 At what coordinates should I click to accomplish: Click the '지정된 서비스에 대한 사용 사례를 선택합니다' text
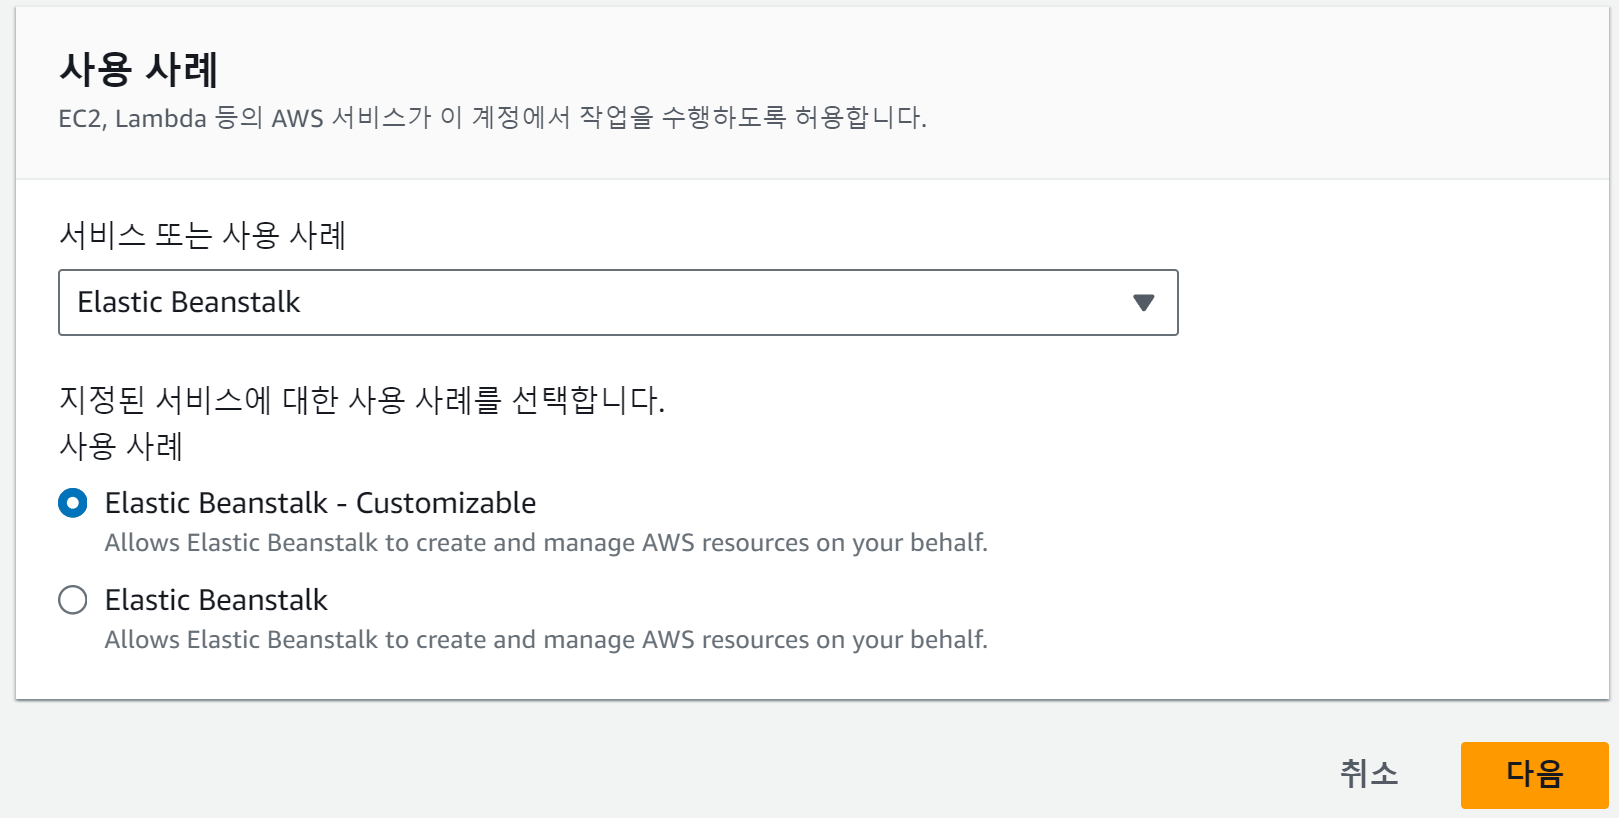point(361,400)
